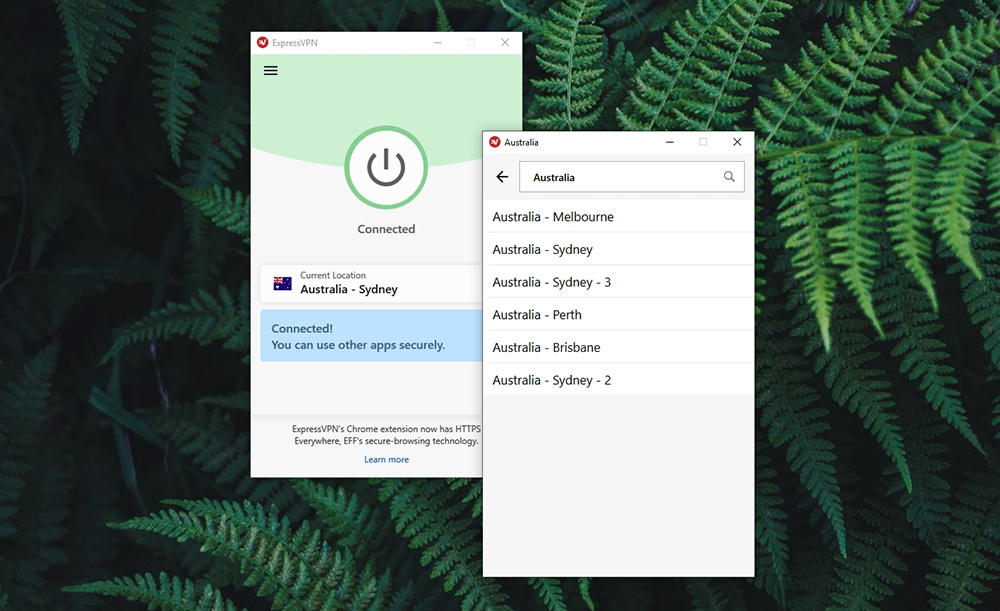Pick Australia - Perth server
Image resolution: width=1000 pixels, height=611 pixels.
tap(537, 314)
